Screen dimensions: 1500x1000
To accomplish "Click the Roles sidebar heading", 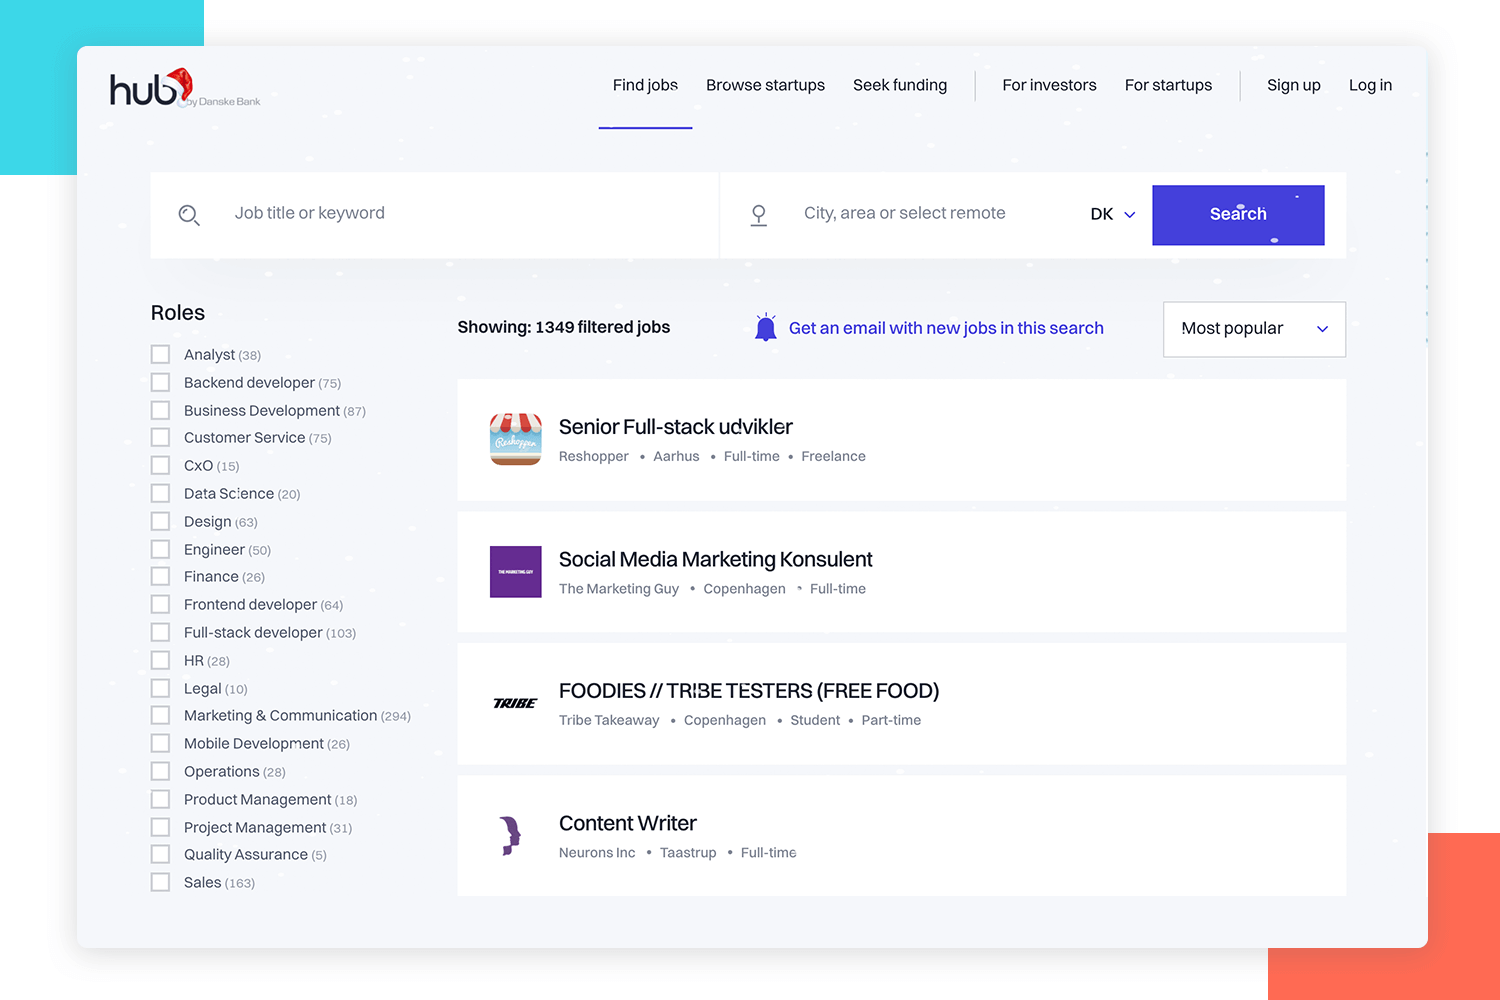I will (x=178, y=313).
